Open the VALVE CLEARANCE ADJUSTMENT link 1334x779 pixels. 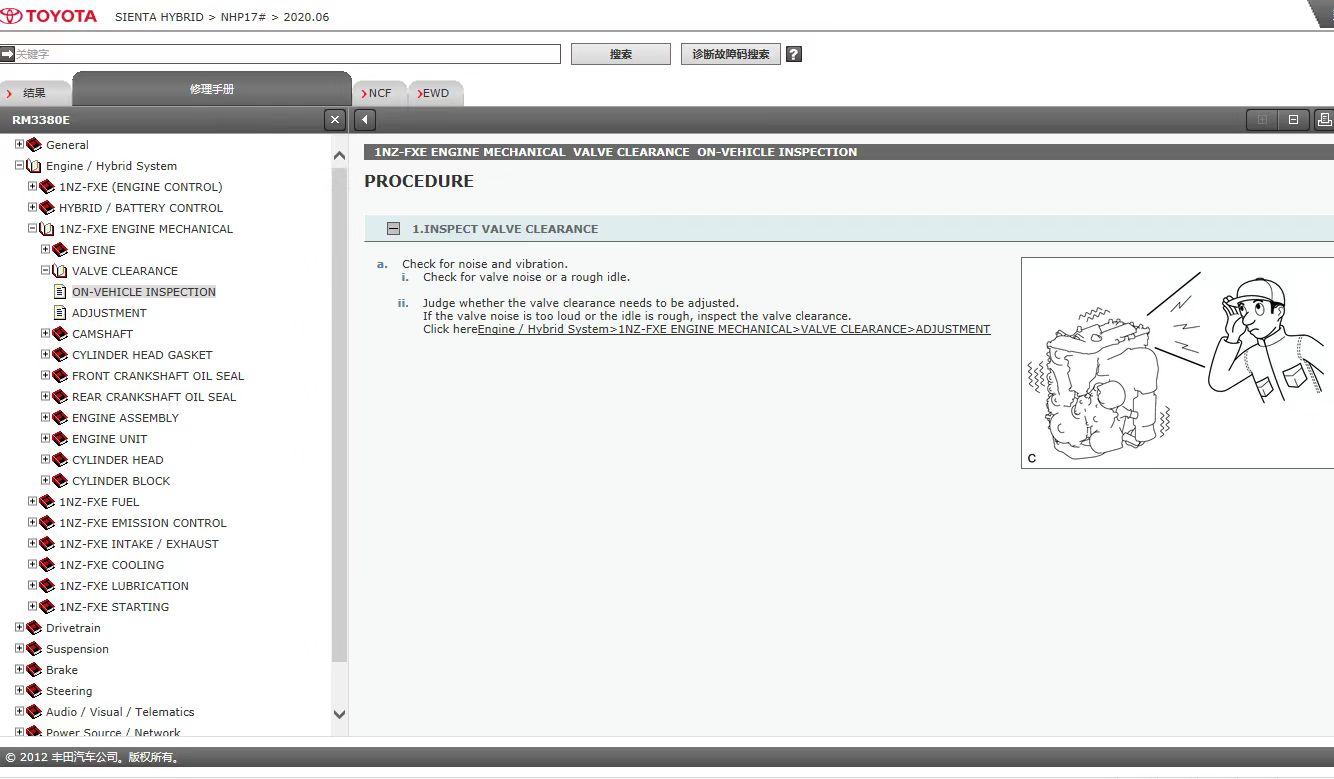click(x=734, y=329)
